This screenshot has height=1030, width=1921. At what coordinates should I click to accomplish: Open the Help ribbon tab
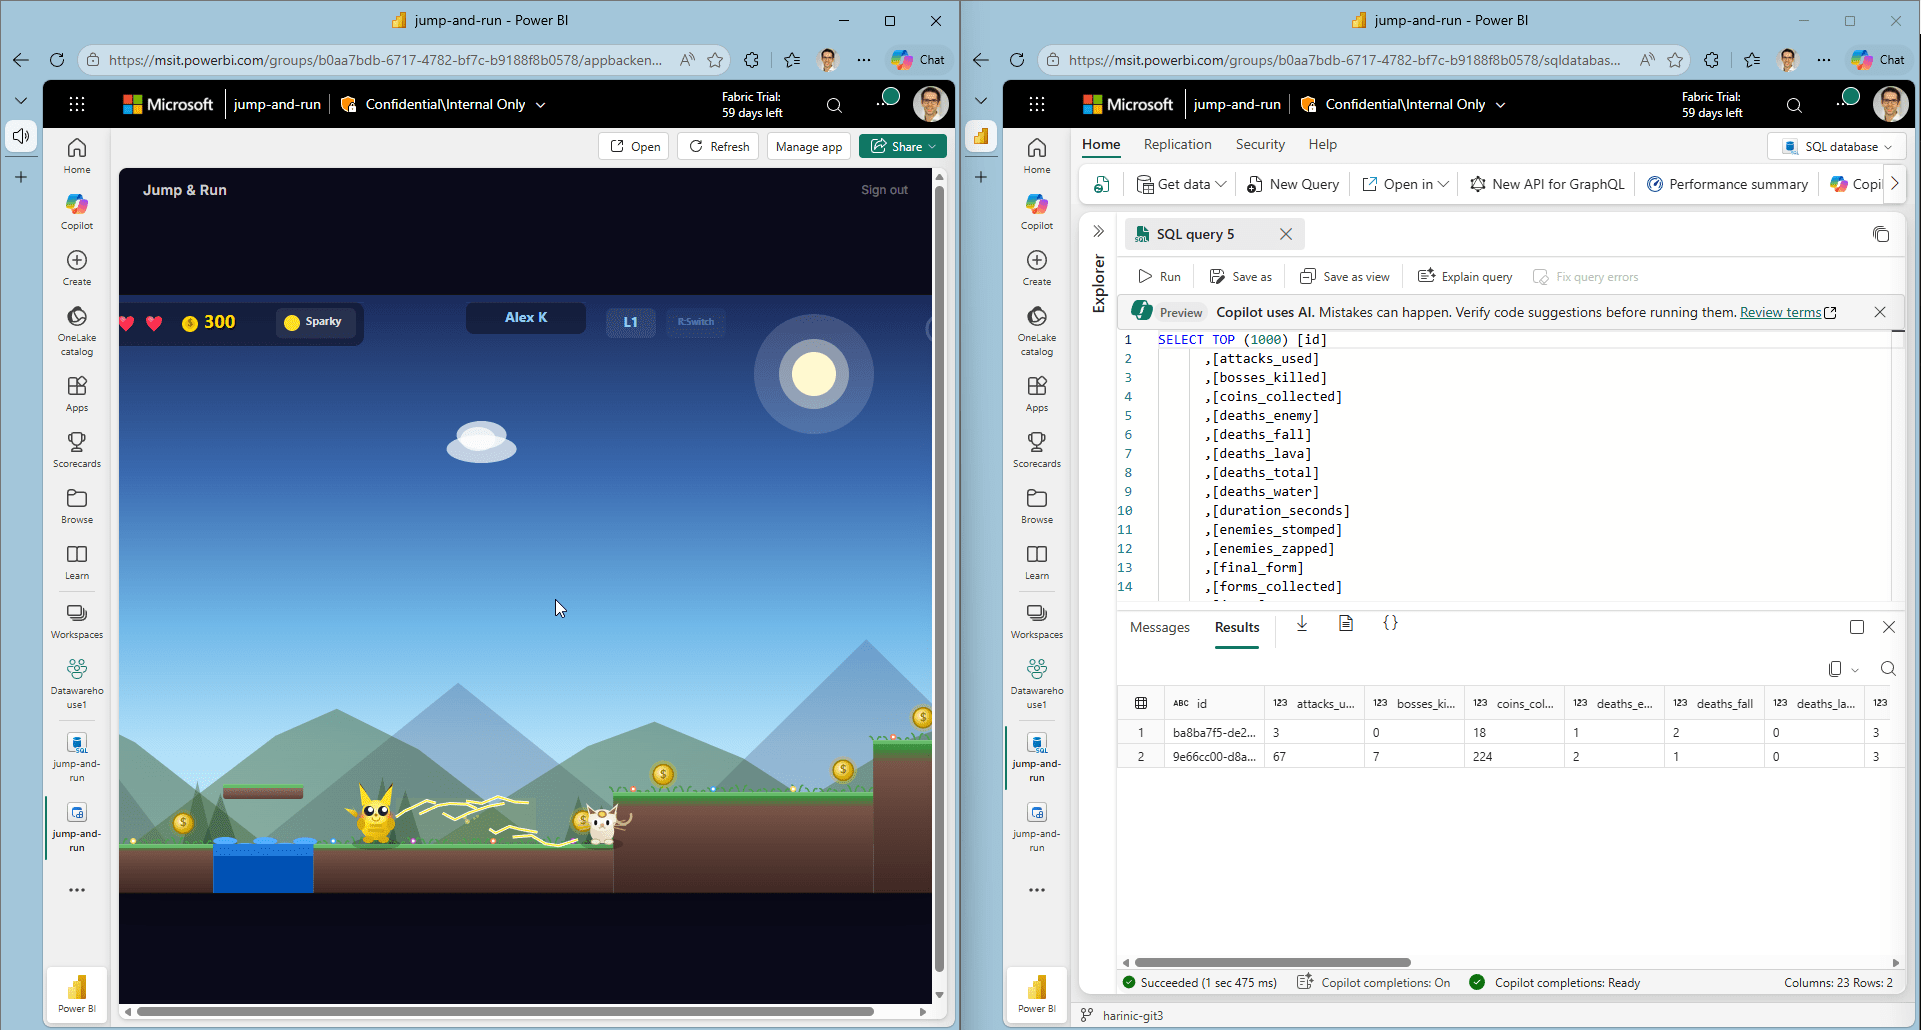pyautogui.click(x=1323, y=144)
